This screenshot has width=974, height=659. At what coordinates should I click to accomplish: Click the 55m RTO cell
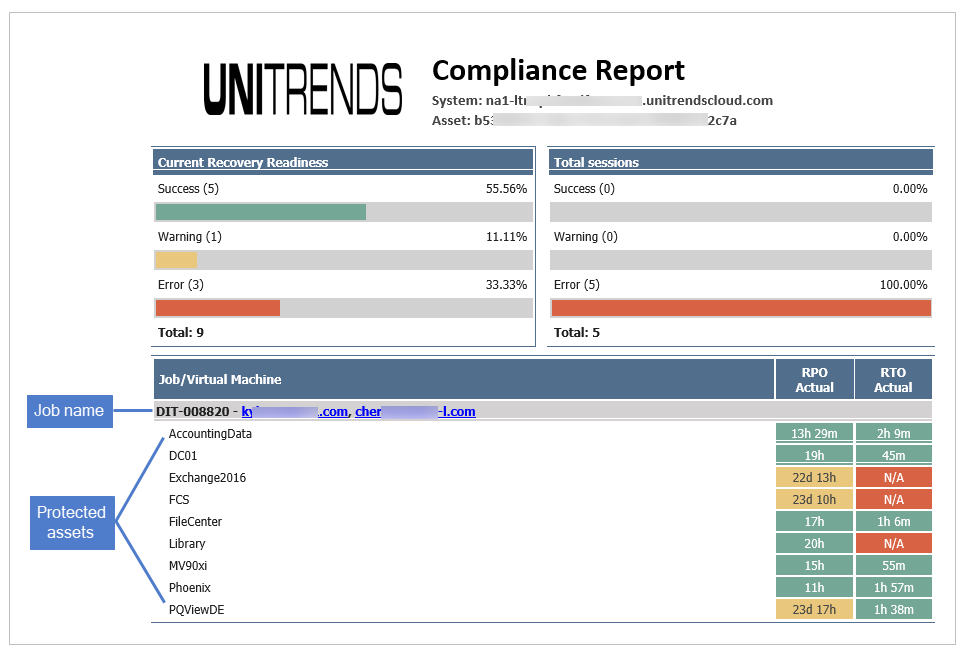[x=894, y=566]
